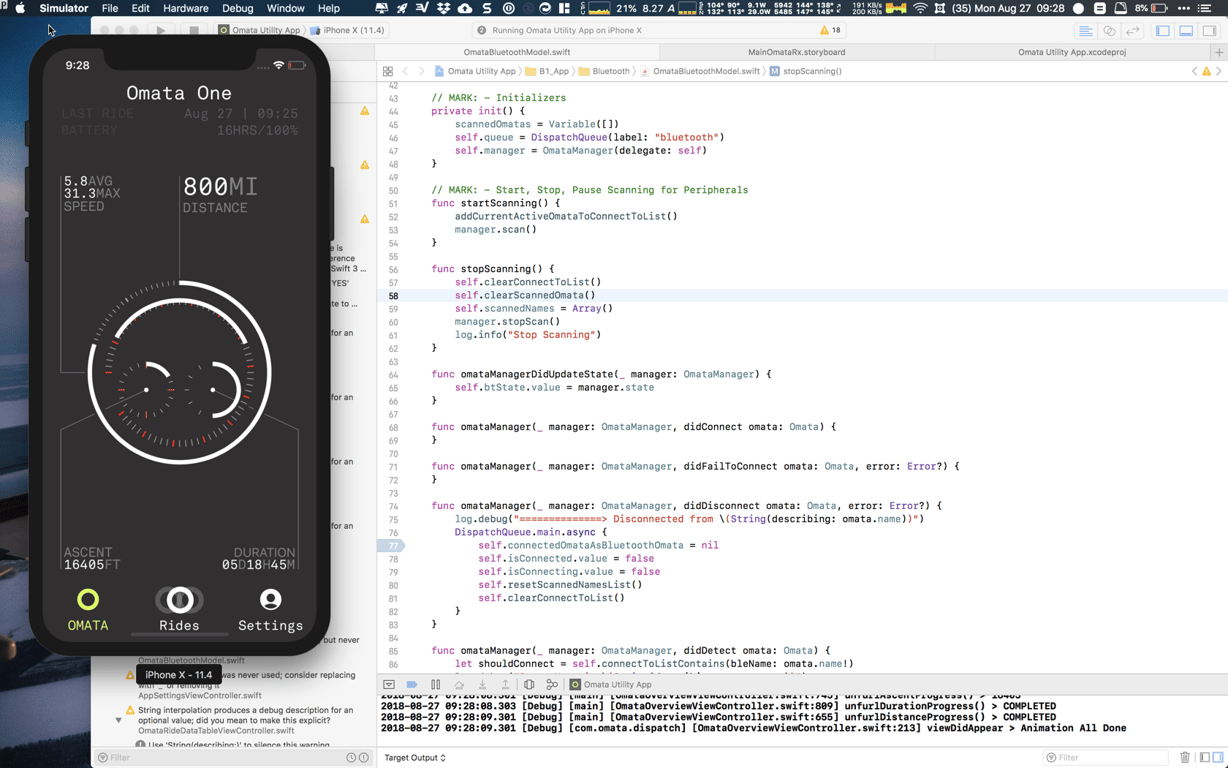Open the Target Output selector

[415, 758]
